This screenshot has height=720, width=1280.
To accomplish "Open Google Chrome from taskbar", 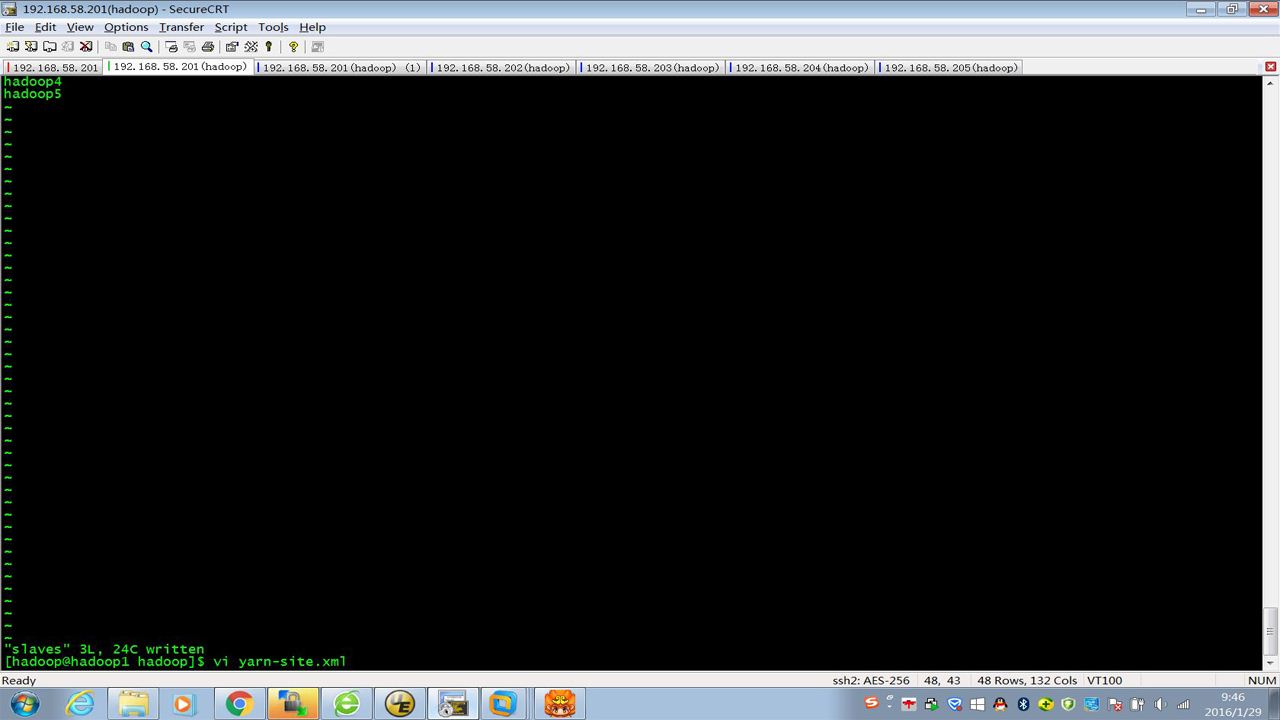I will click(238, 704).
